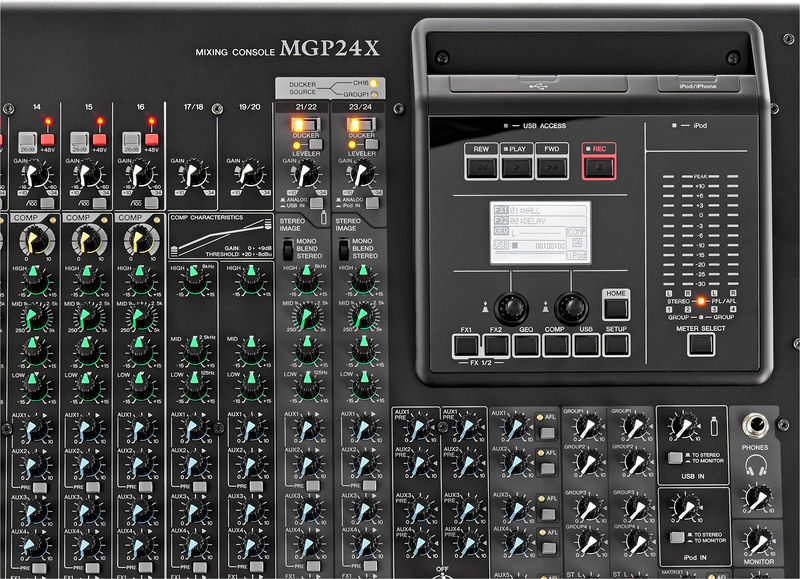Click the AUX1 master knob beside its AFL switch

516,427
